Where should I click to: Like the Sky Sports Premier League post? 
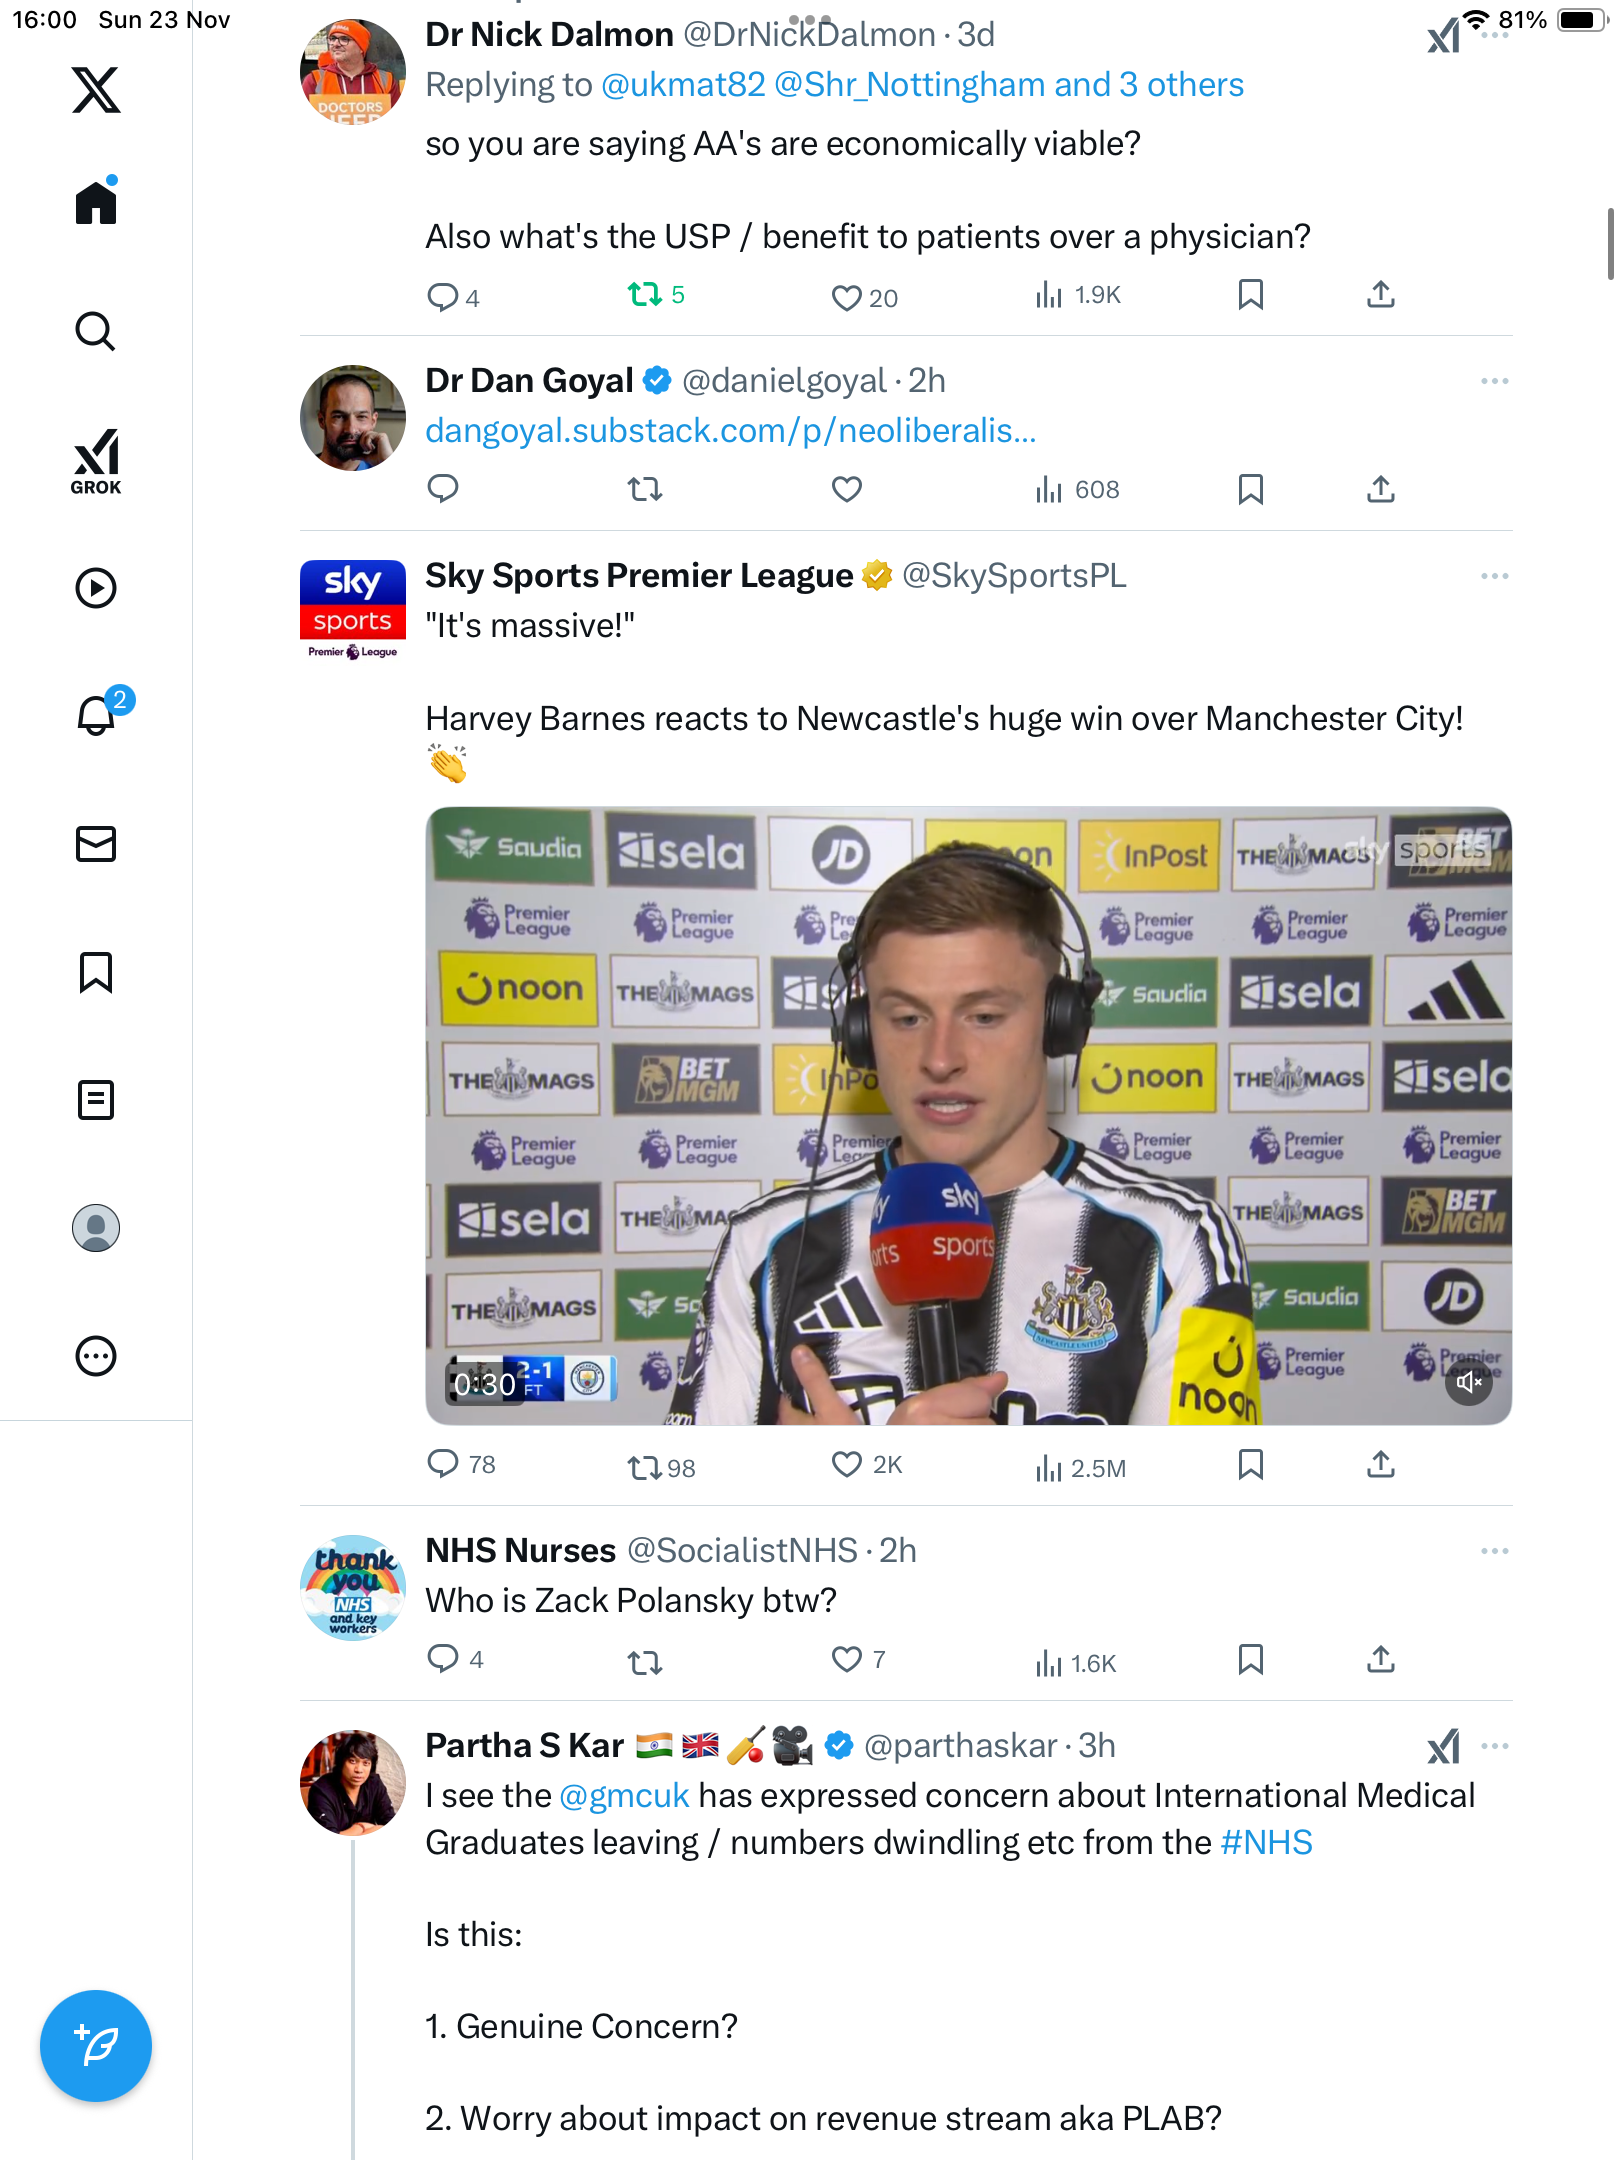tap(847, 1465)
